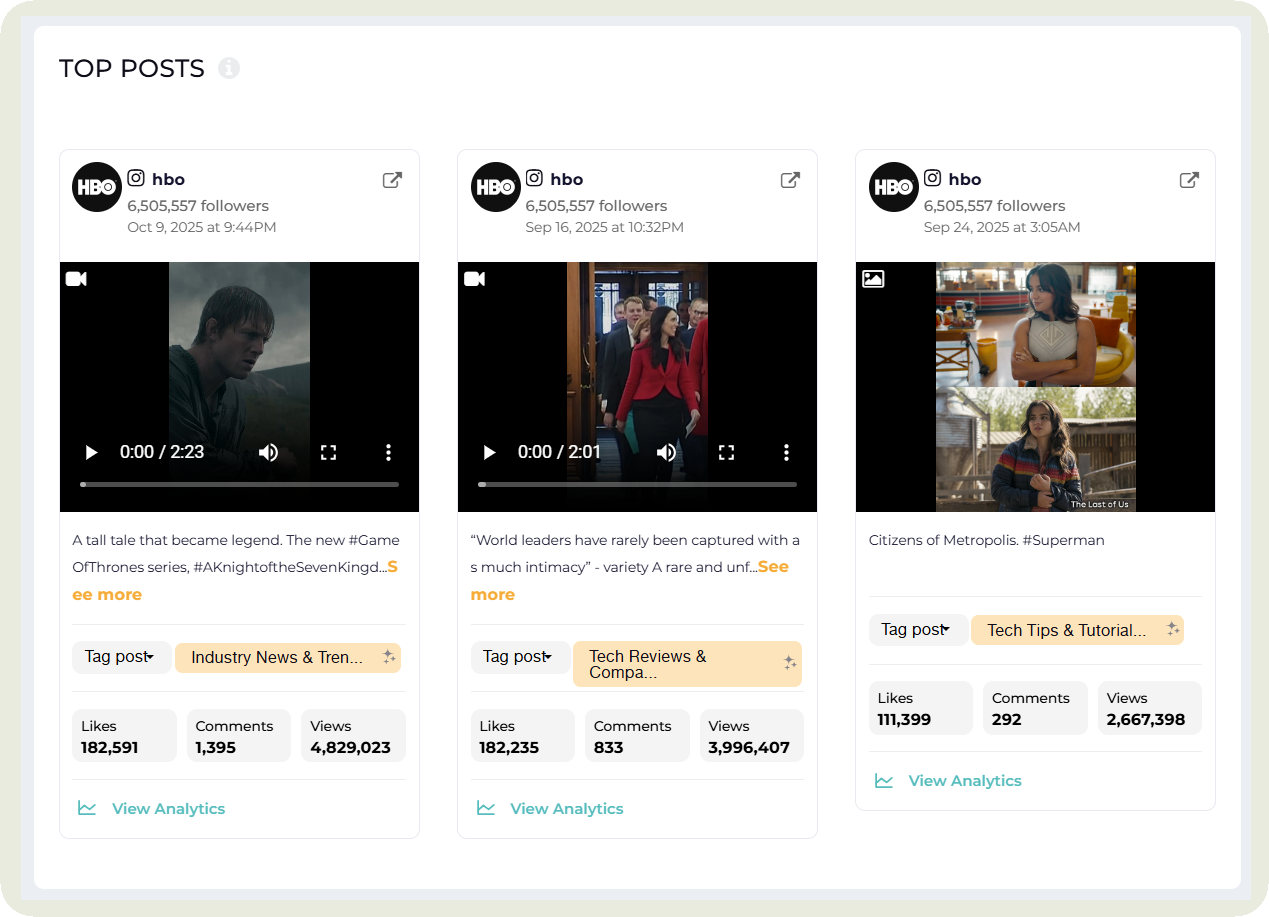Click the sparkle icon on Tech Reviews tag
The width and height of the screenshot is (1269, 917).
click(789, 663)
